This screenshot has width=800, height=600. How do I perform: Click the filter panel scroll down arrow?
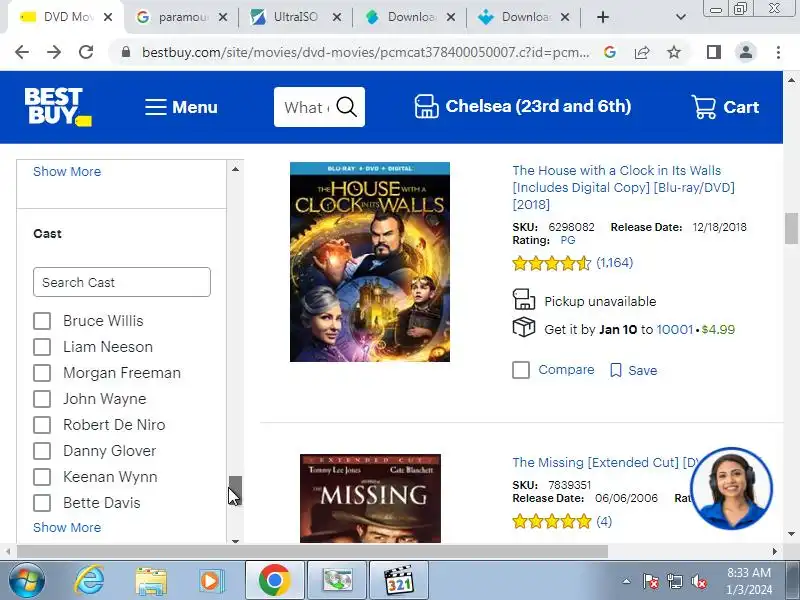click(x=235, y=540)
